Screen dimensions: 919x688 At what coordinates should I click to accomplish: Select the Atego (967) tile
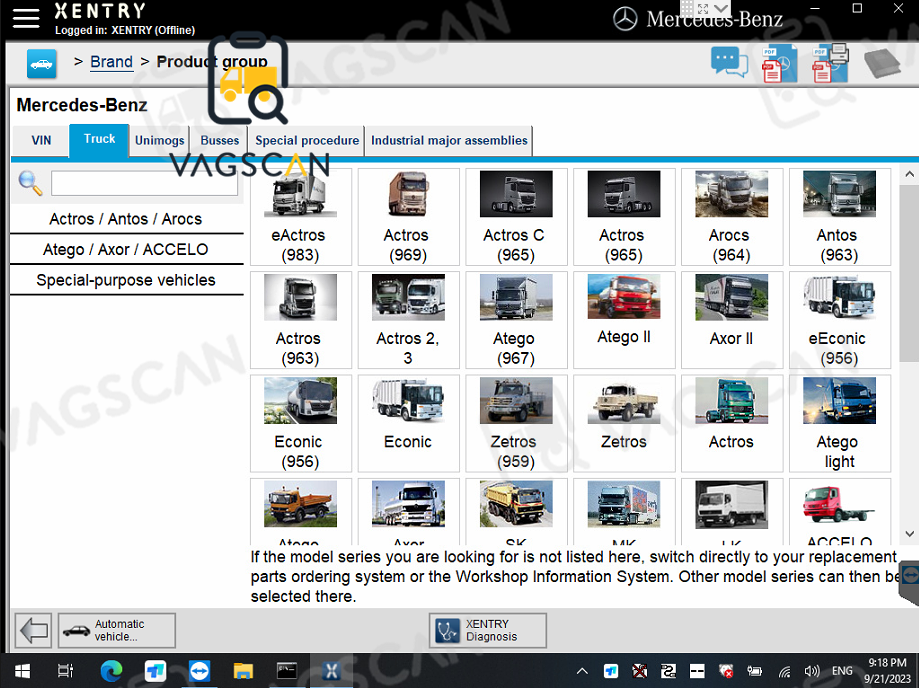(x=516, y=320)
